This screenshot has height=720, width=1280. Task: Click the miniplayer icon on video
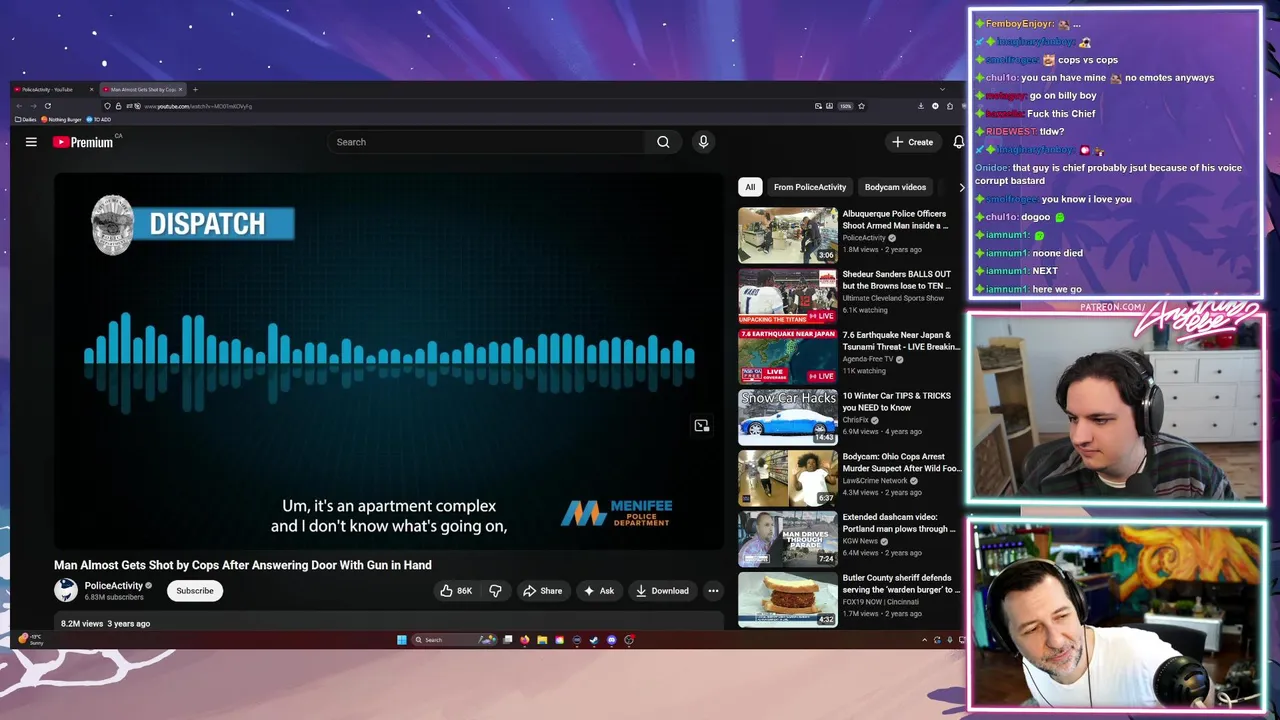click(x=701, y=426)
